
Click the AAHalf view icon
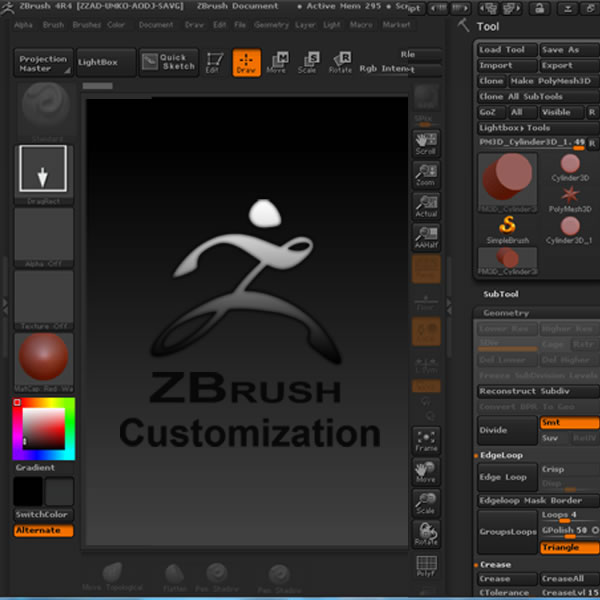tap(426, 238)
